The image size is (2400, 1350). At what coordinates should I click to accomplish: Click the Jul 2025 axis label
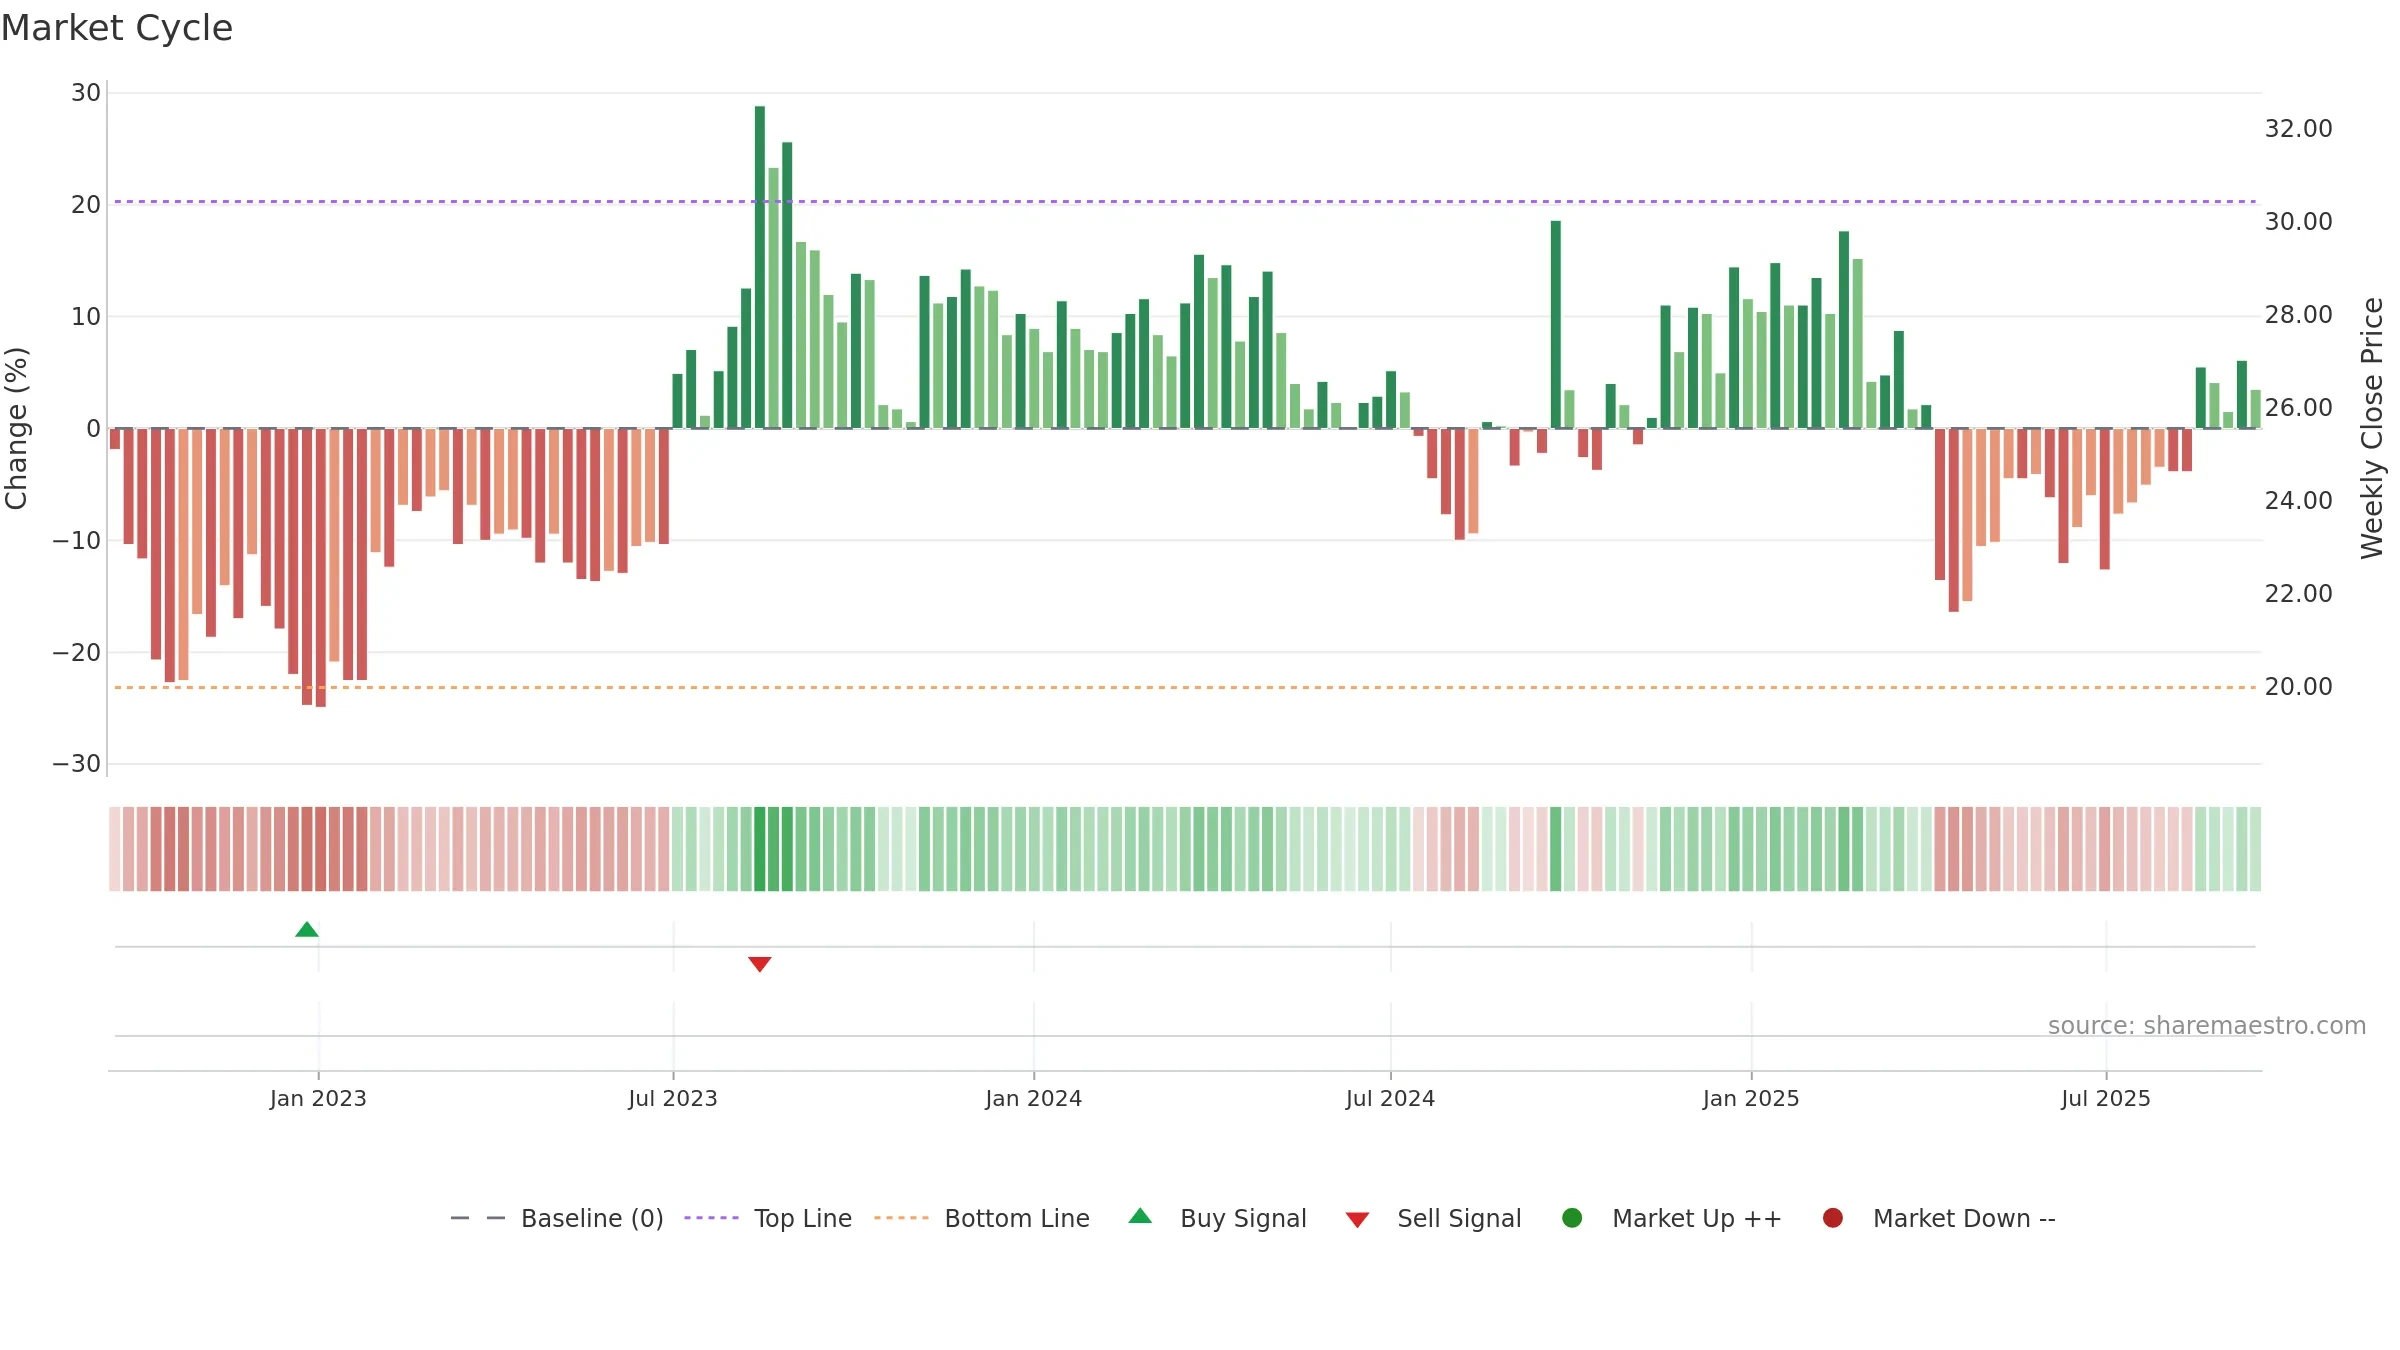point(2106,1098)
